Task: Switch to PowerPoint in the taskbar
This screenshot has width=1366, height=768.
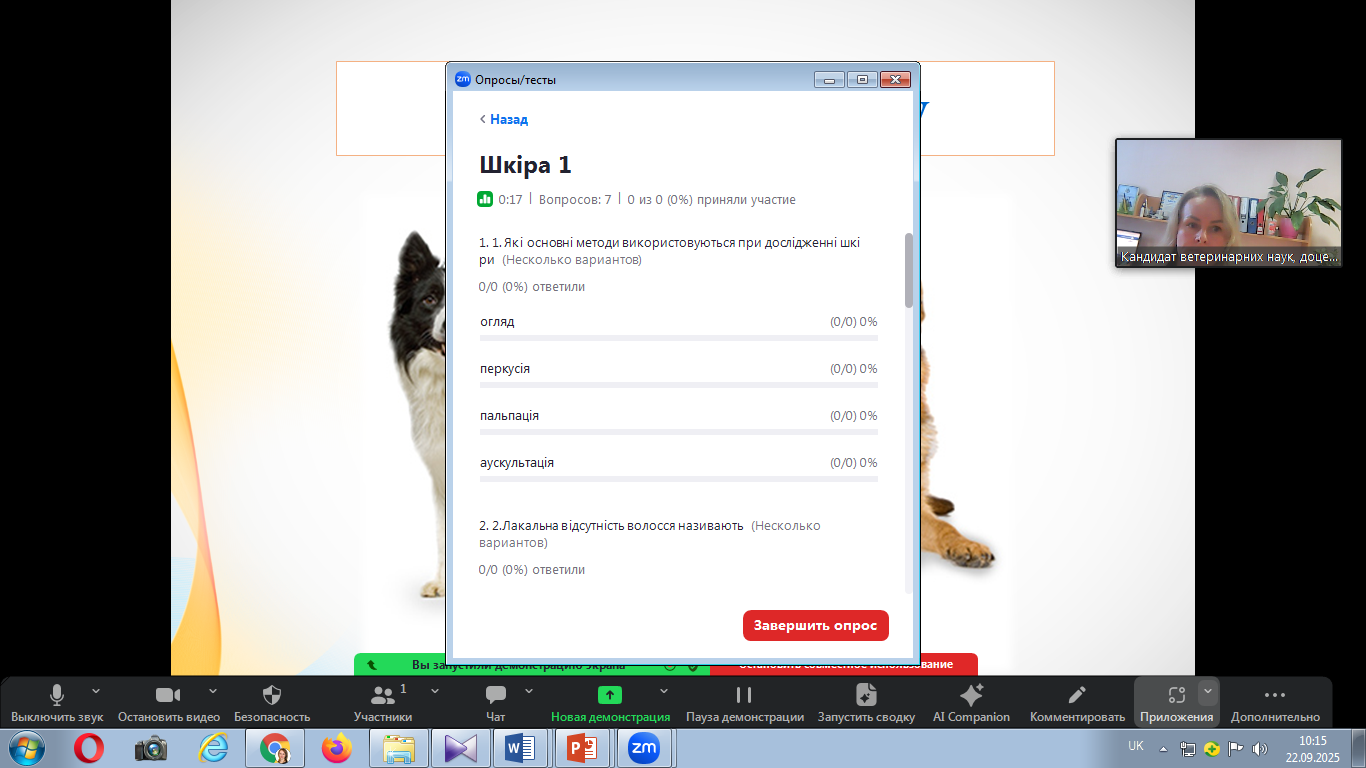Action: point(584,748)
